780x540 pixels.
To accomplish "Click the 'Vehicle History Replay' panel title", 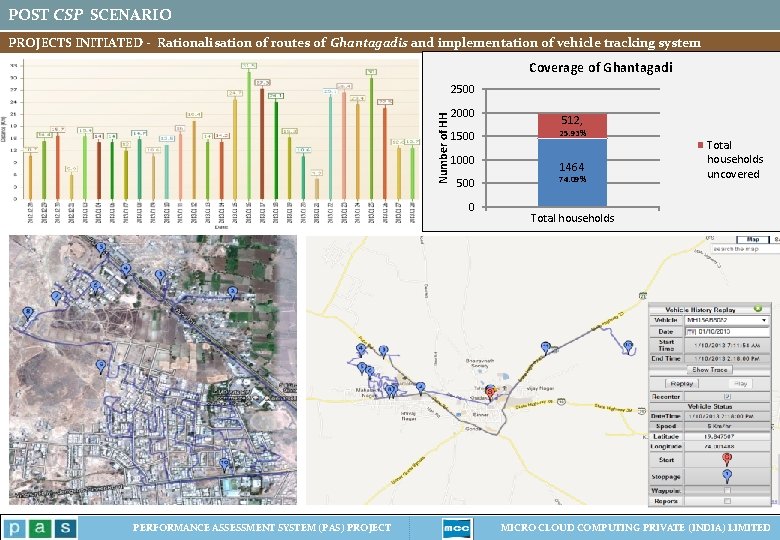I will (700, 309).
